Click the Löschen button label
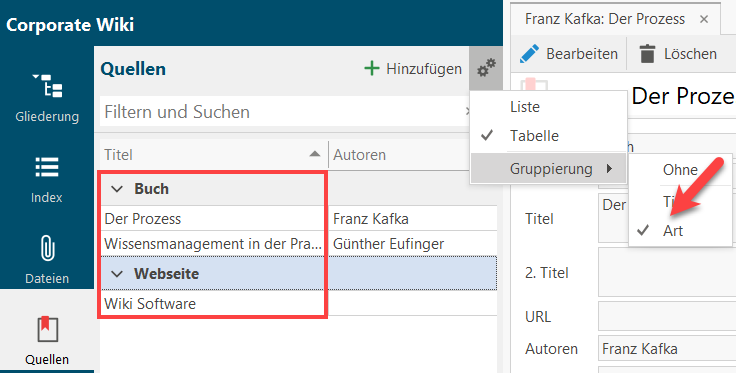 point(690,54)
